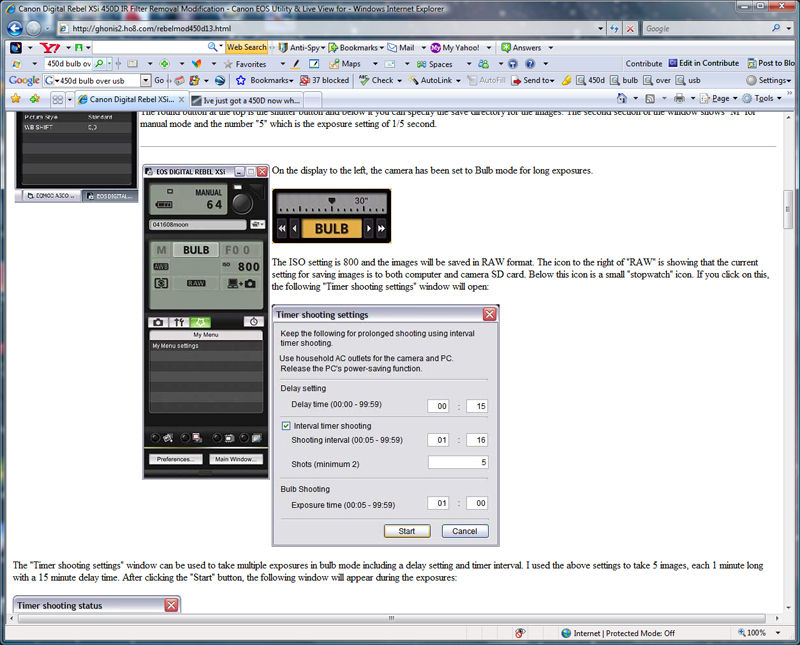Click the Main Window... button in EOS Utility
Image resolution: width=800 pixels, height=645 pixels.
236,459
